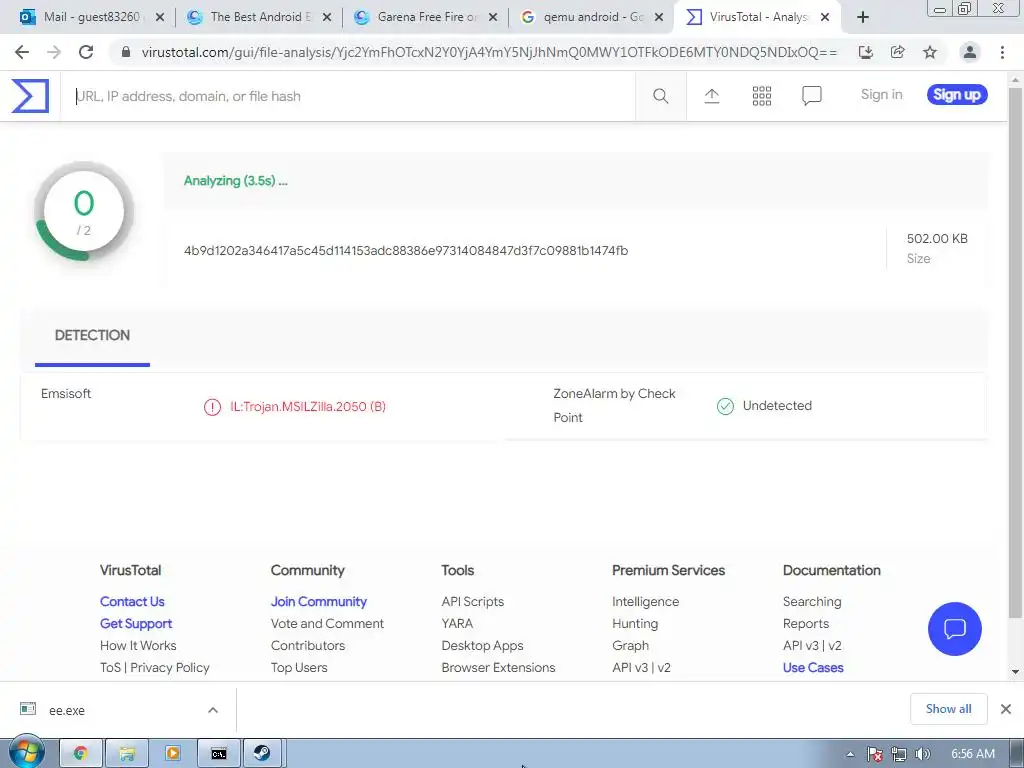The image size is (1024, 768).
Task: Open the Chrome profile avatar icon
Action: 970,52
